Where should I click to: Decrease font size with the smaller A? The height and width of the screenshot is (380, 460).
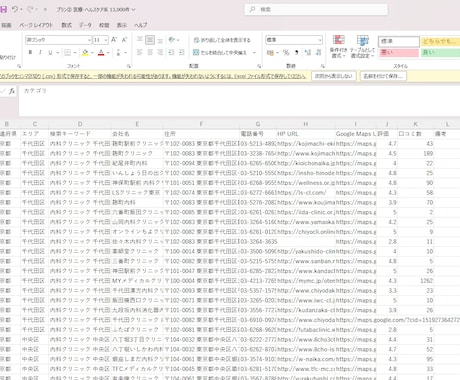coord(124,40)
